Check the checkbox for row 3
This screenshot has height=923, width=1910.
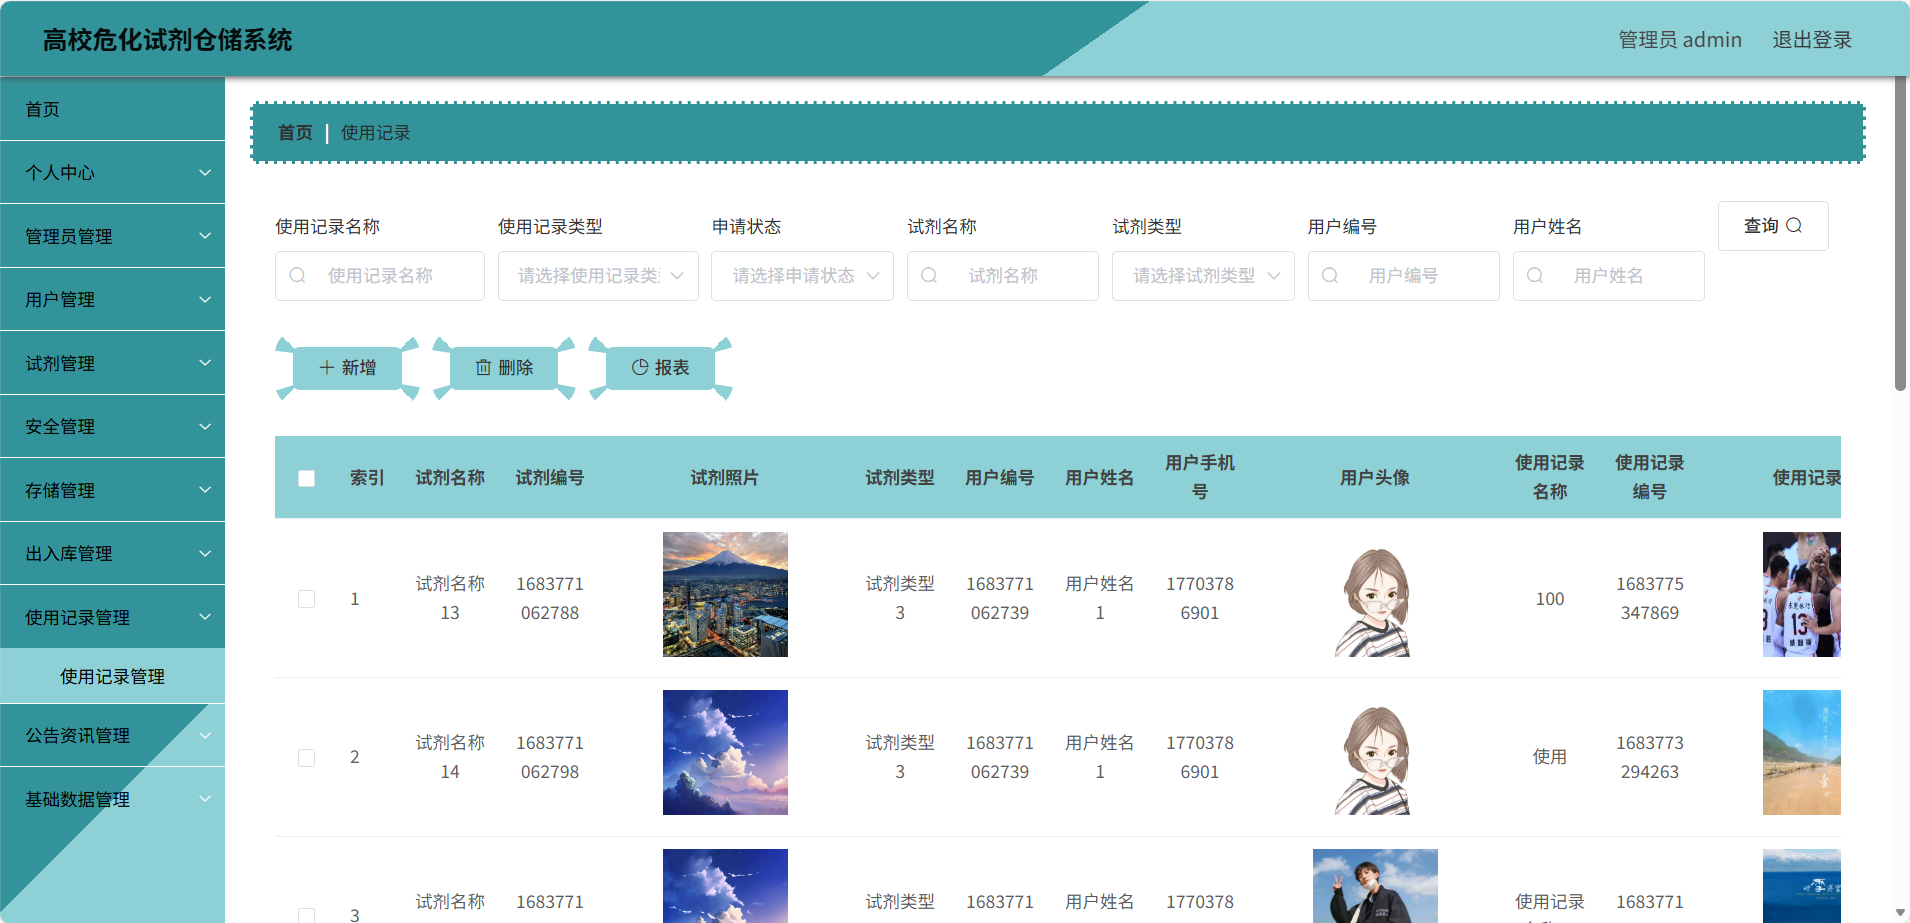tap(307, 915)
